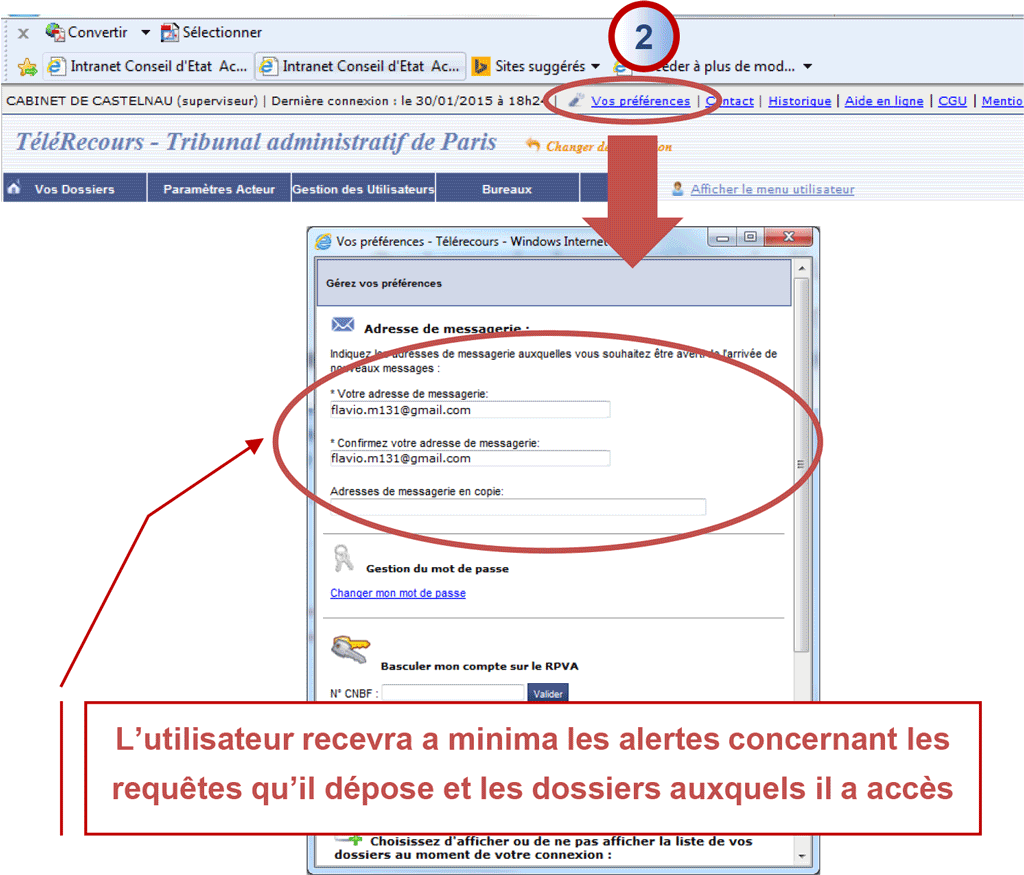Click the popup vertical scrollbar thumb

pos(801,464)
